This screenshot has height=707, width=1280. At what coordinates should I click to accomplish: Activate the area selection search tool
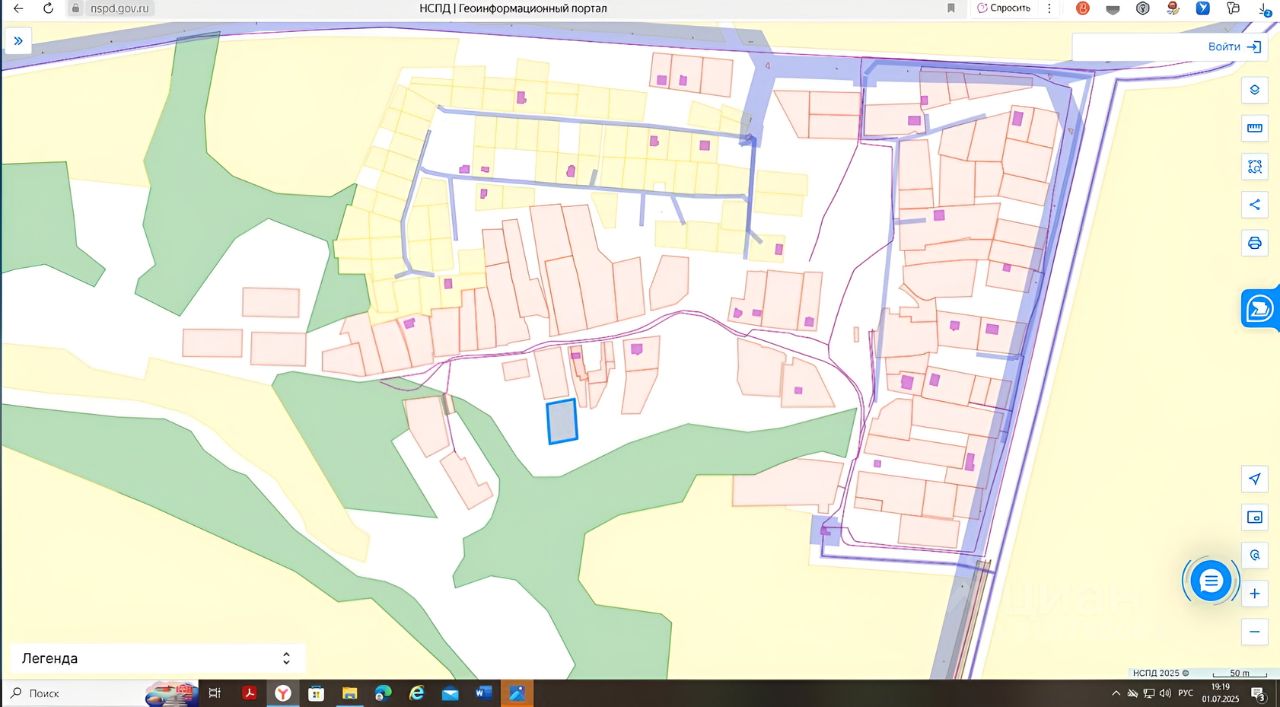(x=1254, y=167)
